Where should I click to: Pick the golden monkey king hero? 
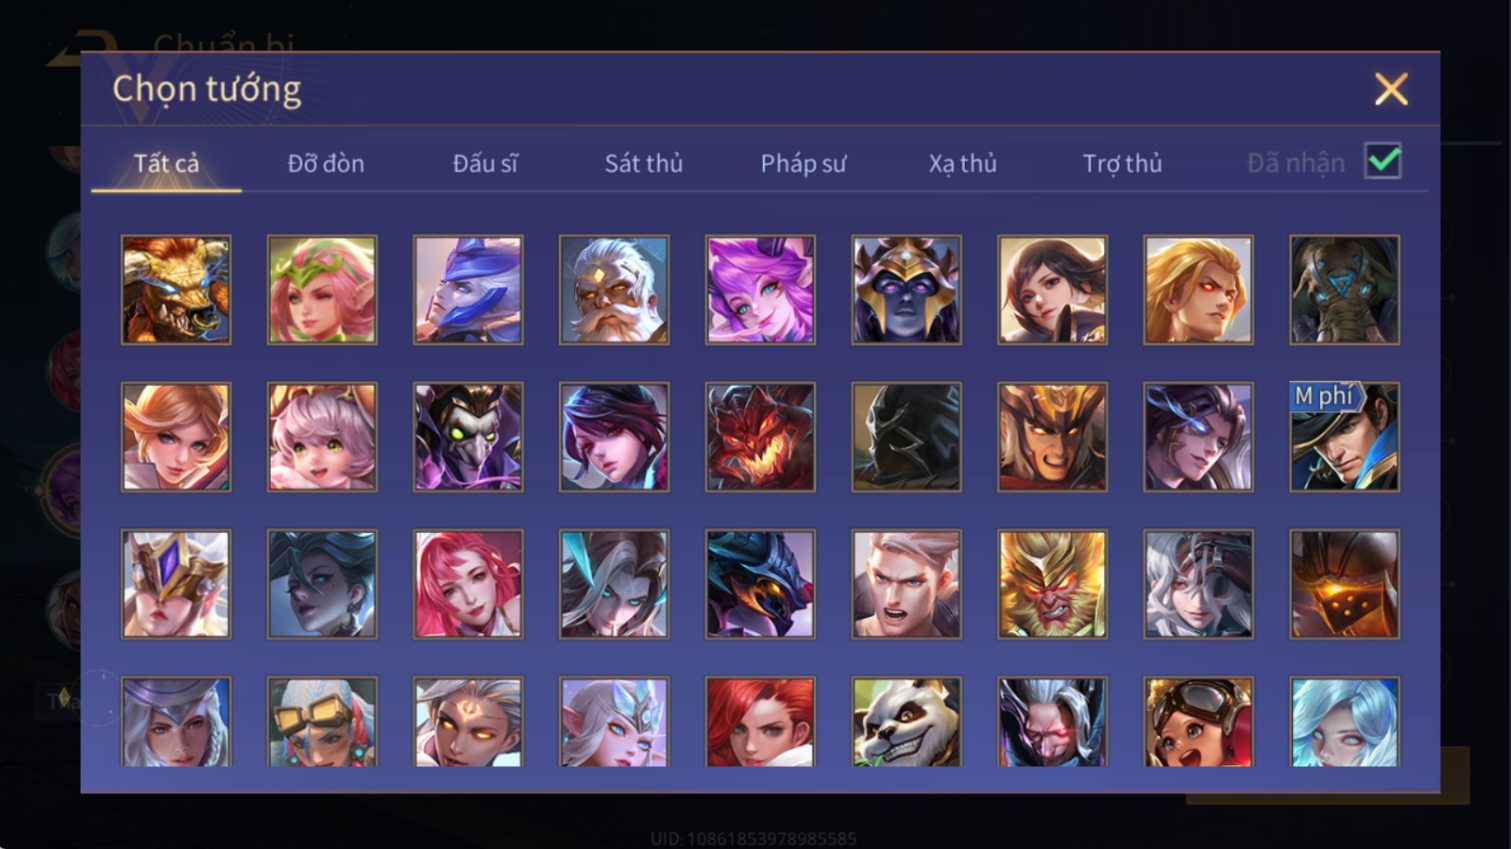(x=1052, y=584)
